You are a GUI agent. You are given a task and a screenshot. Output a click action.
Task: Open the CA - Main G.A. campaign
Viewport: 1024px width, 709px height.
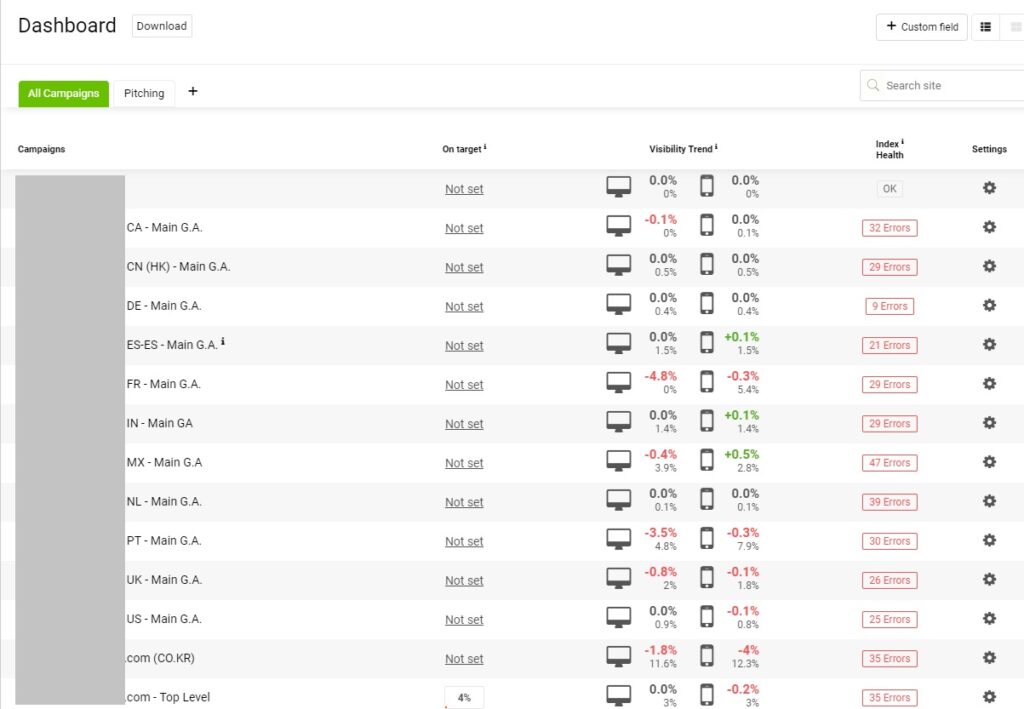(165, 227)
